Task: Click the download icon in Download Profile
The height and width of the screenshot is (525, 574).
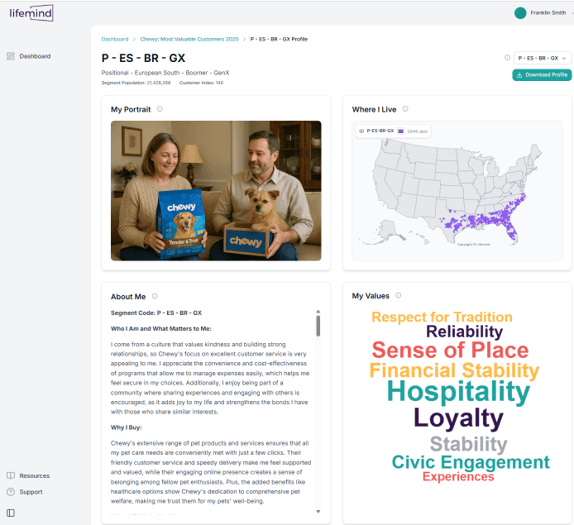Action: pos(519,75)
